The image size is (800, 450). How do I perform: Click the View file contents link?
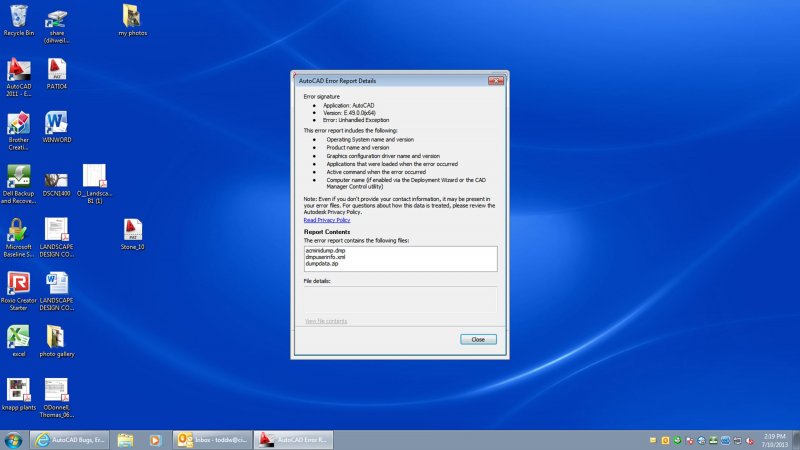point(326,321)
